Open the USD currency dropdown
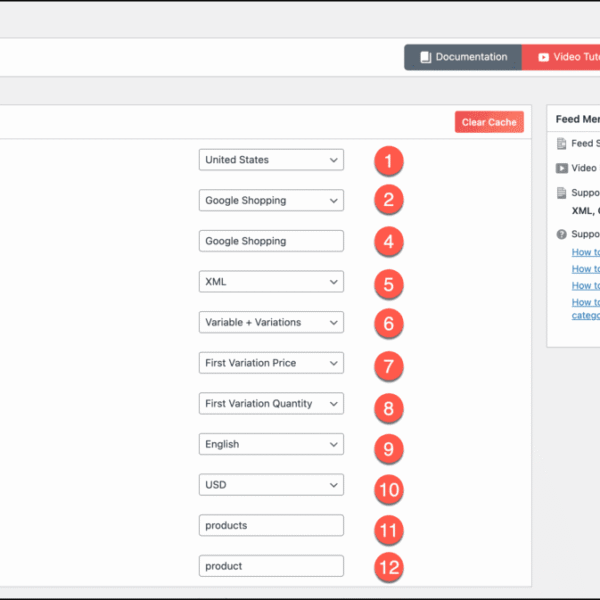600x600 pixels. click(271, 485)
